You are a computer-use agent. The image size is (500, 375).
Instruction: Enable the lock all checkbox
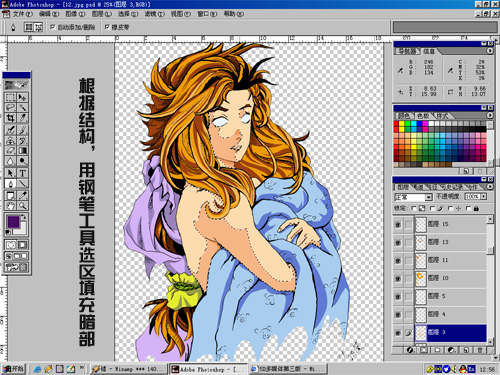point(469,208)
